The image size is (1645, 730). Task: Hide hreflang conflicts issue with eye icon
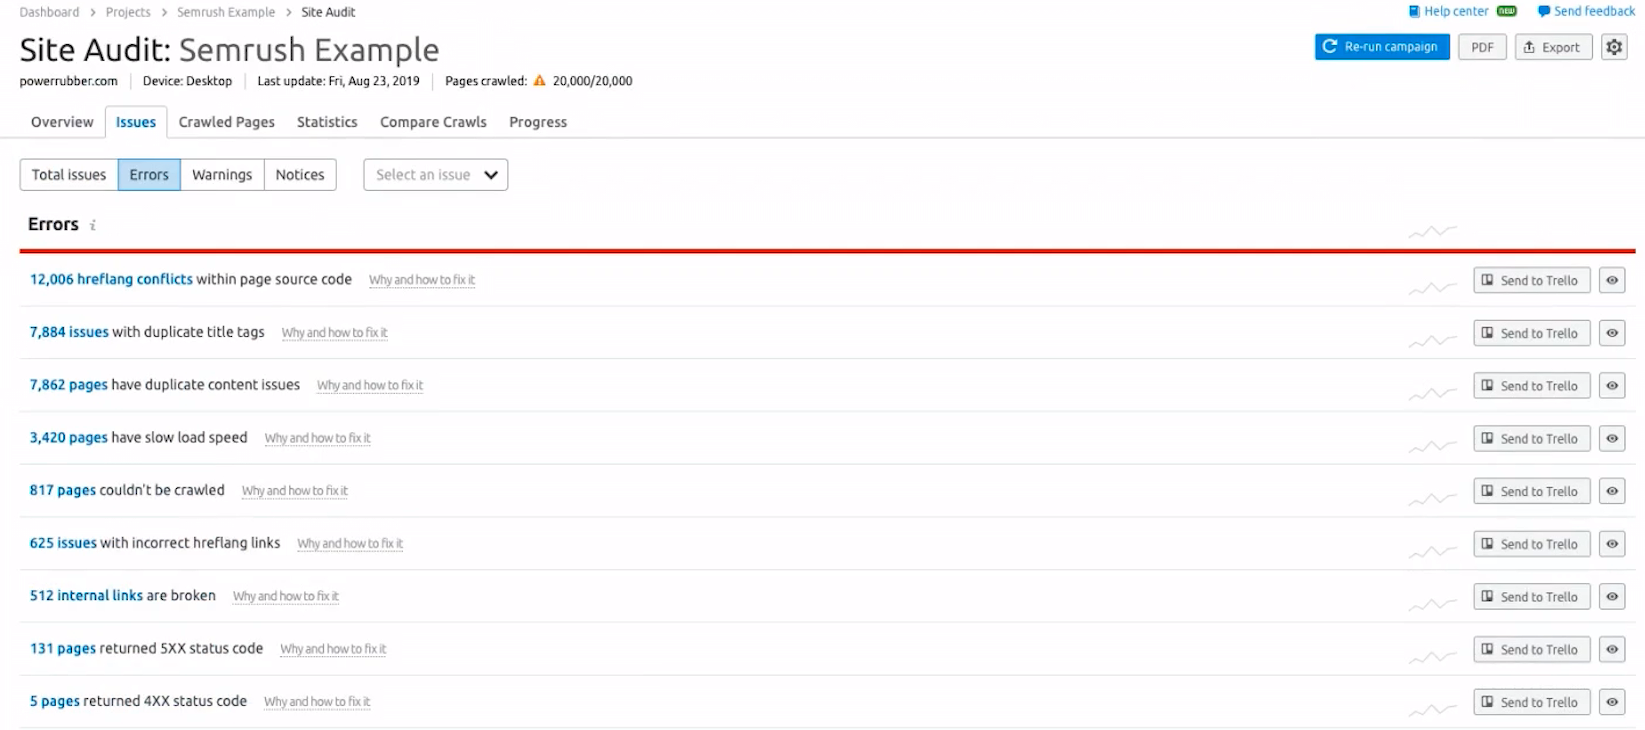[x=1612, y=281]
